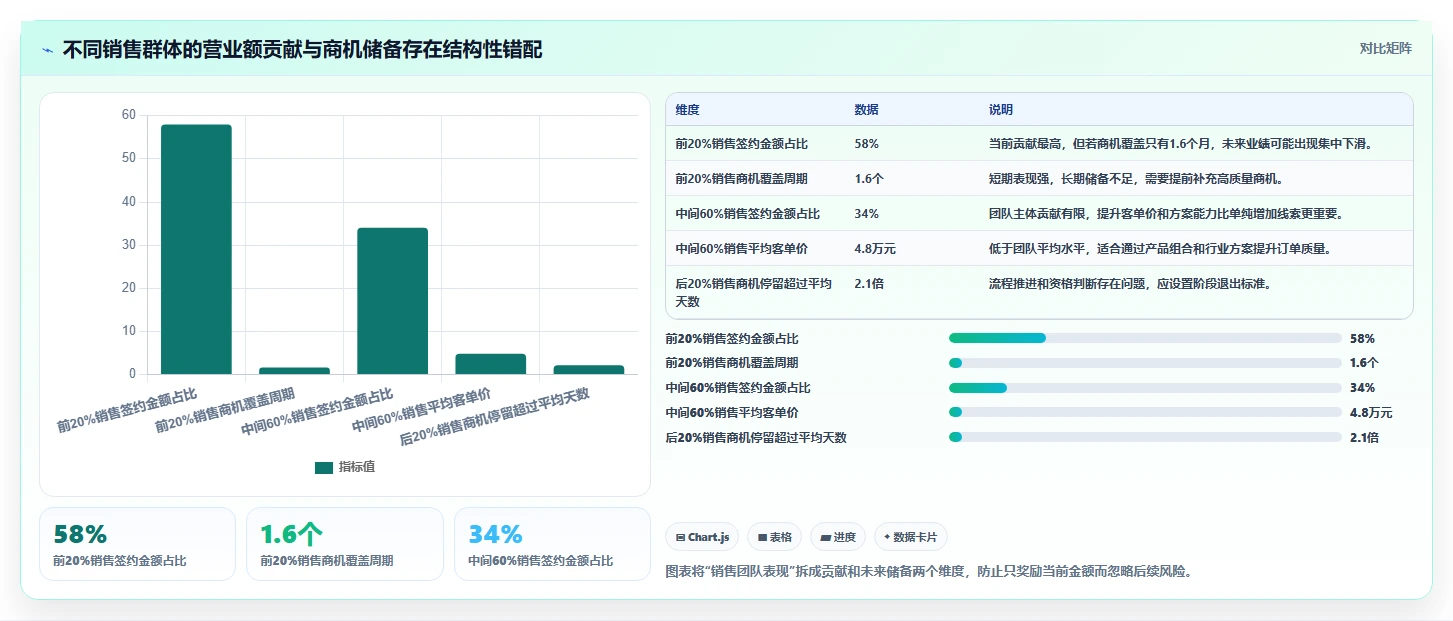Click the 34% progress bar
Viewport: 1453px width, 621px height.
tap(1145, 387)
